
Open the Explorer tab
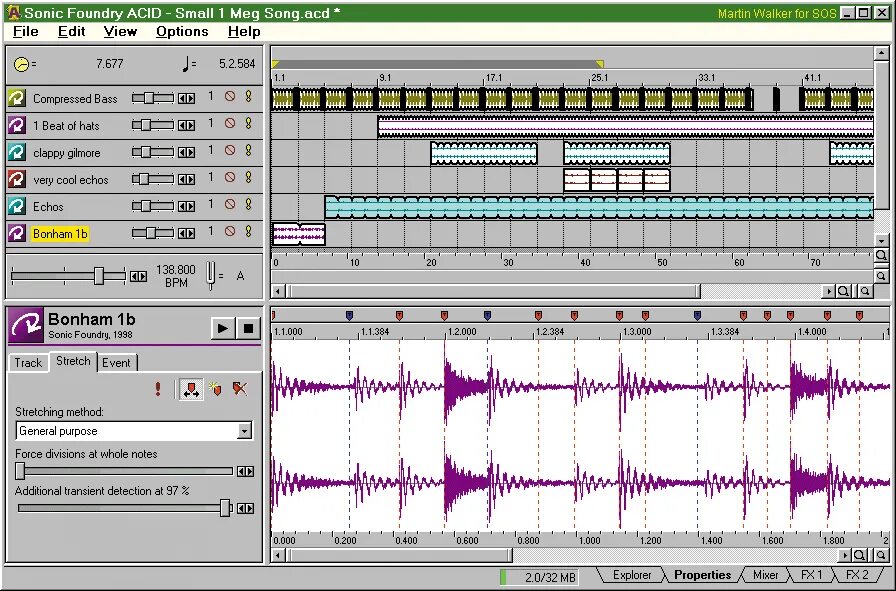pos(631,576)
